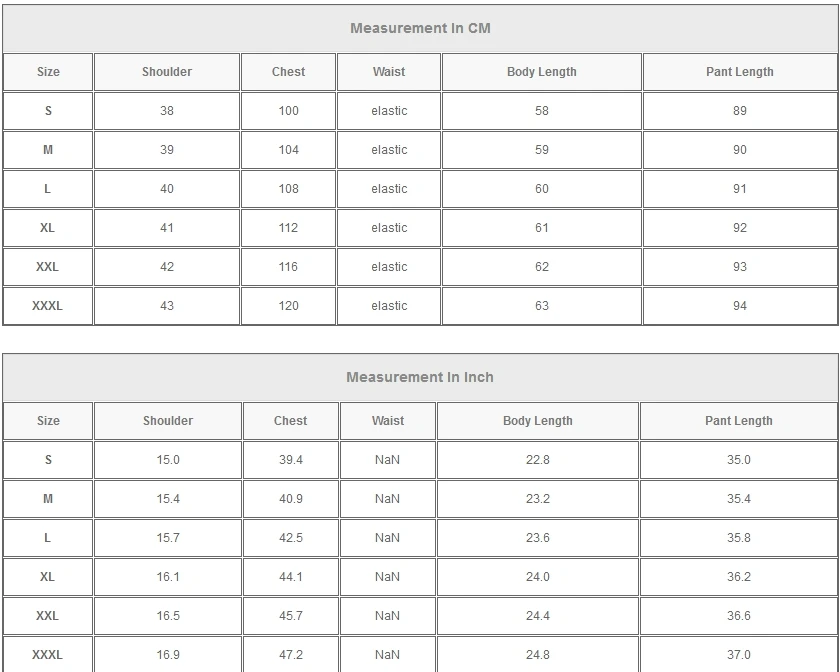Click the Size header in the Inch table

48,421
